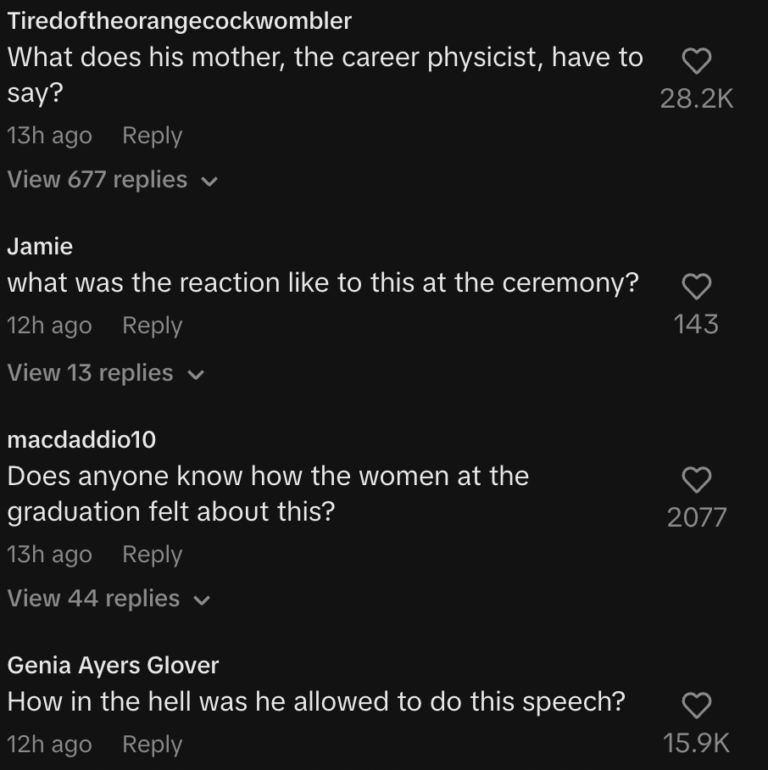Viewport: 768px width, 770px height.
Task: Click the "How in the hell" comment text
Action: point(316,702)
